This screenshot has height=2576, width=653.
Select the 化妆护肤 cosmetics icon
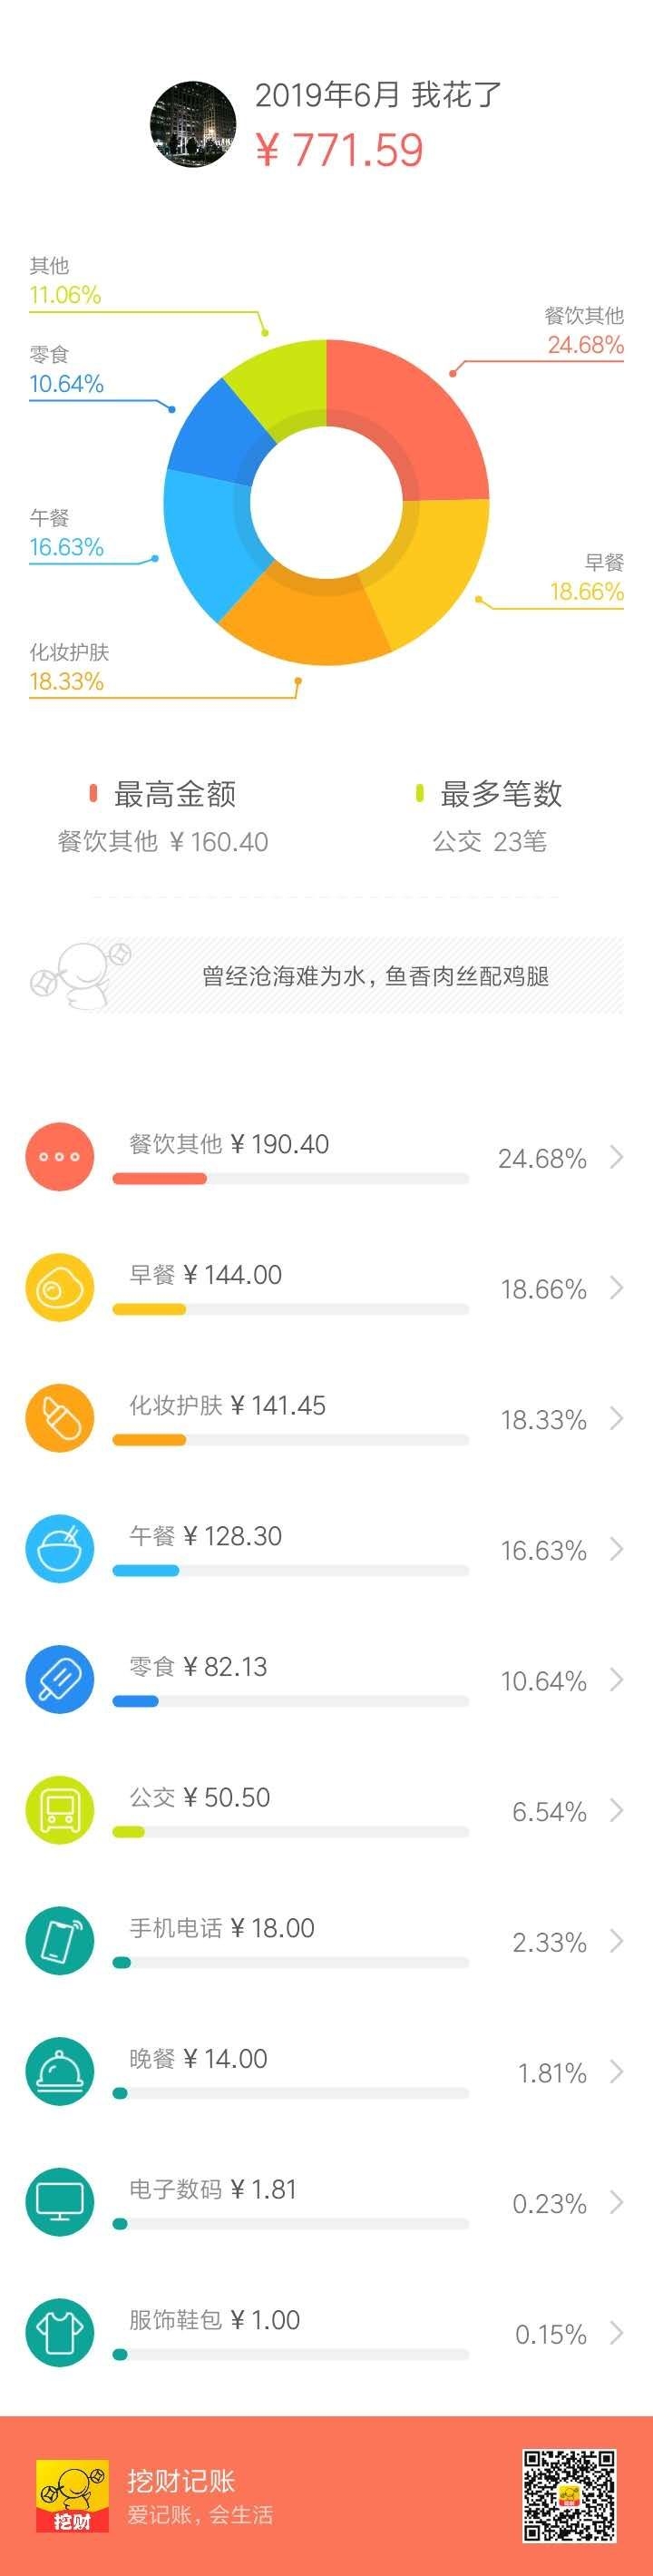[60, 1418]
